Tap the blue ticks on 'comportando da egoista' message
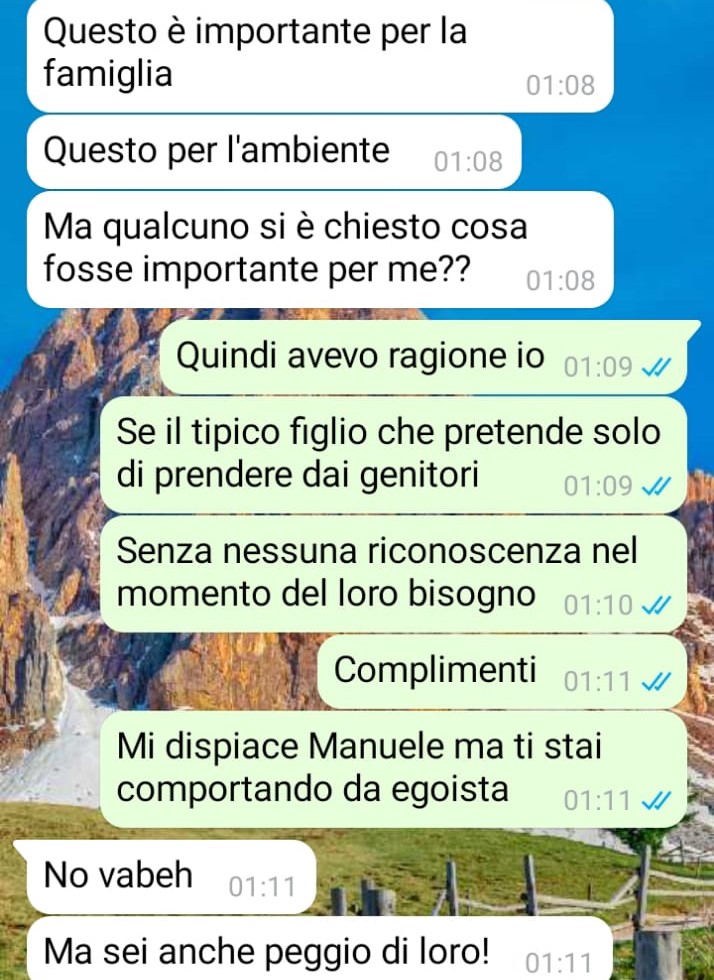 pos(656,800)
